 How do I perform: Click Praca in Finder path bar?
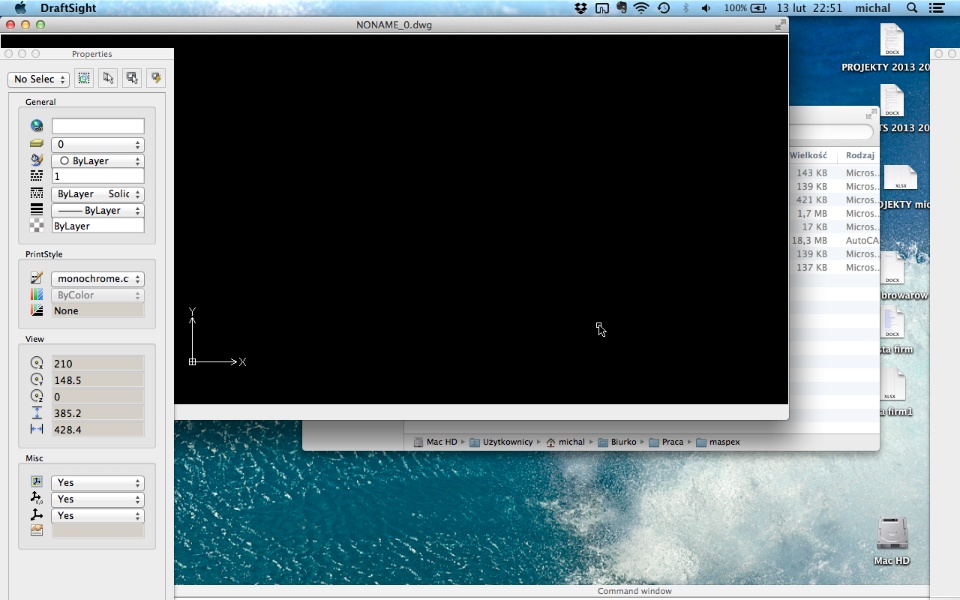(x=666, y=442)
